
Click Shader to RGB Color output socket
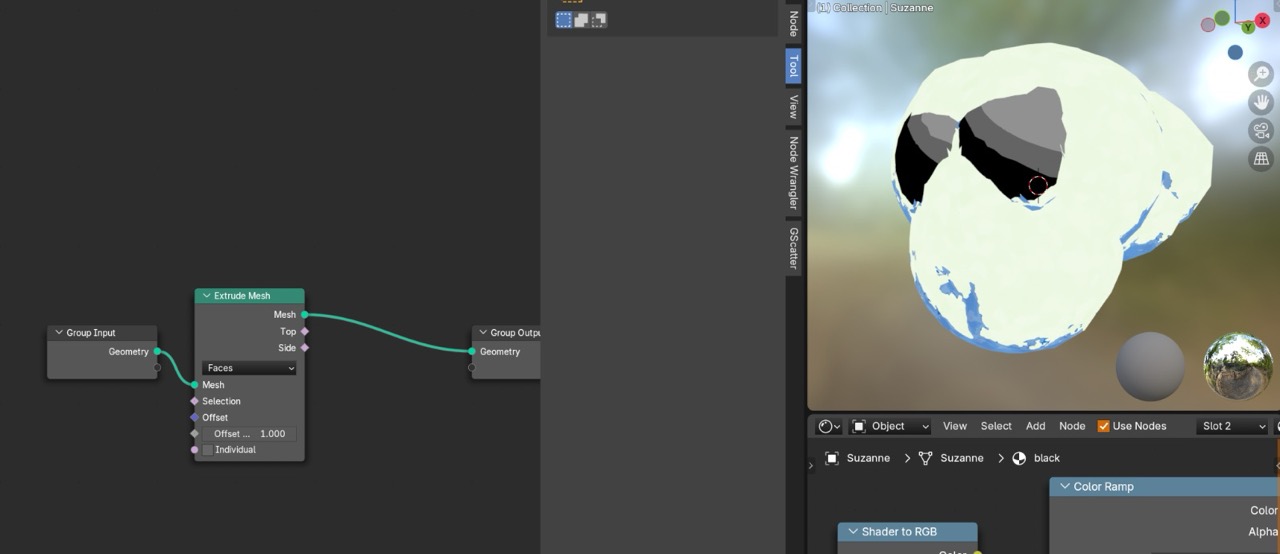[977, 552]
